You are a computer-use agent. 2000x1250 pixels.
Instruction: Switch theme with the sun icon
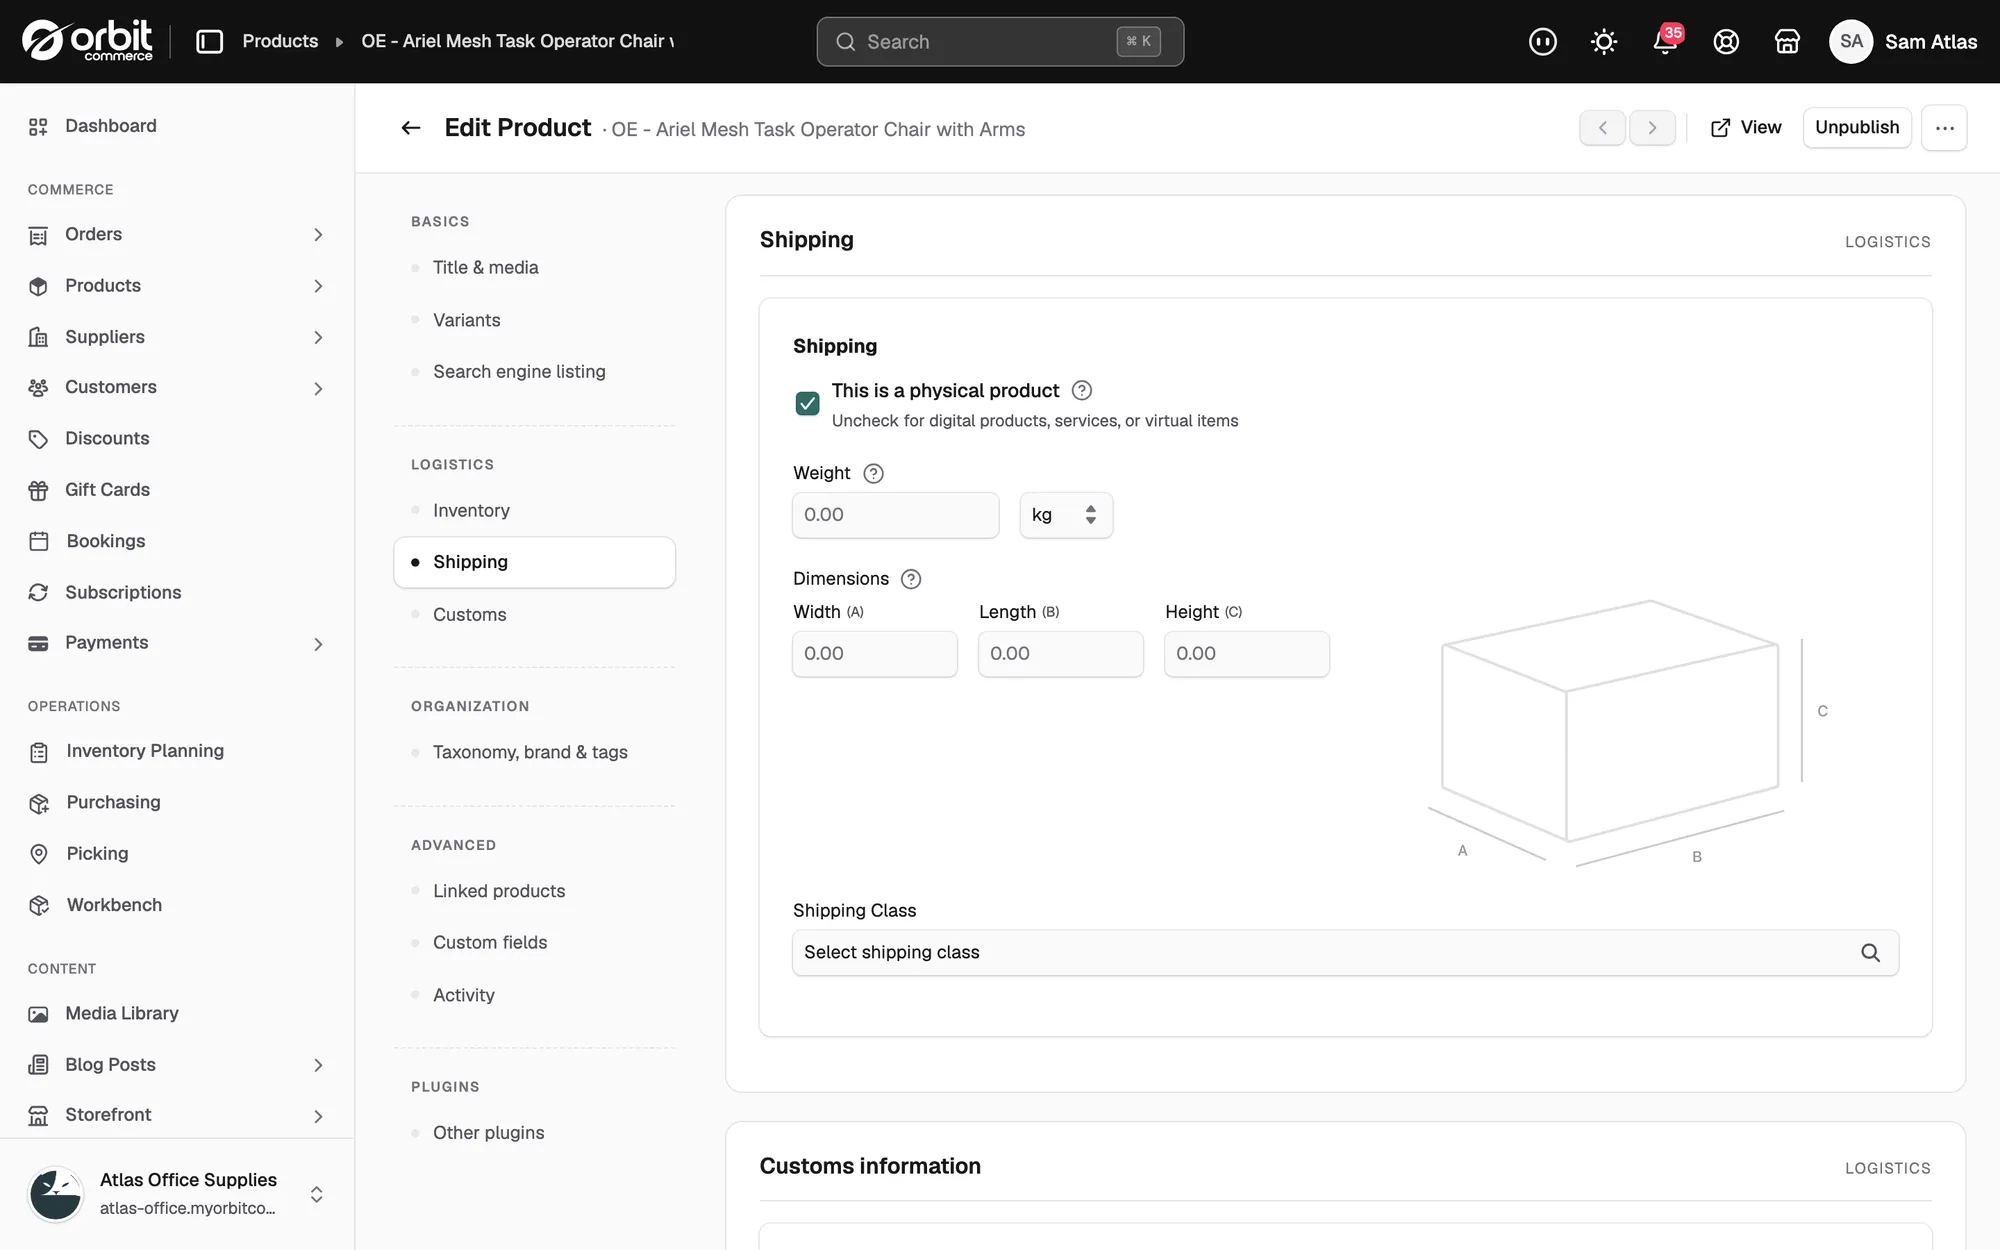pyautogui.click(x=1604, y=41)
